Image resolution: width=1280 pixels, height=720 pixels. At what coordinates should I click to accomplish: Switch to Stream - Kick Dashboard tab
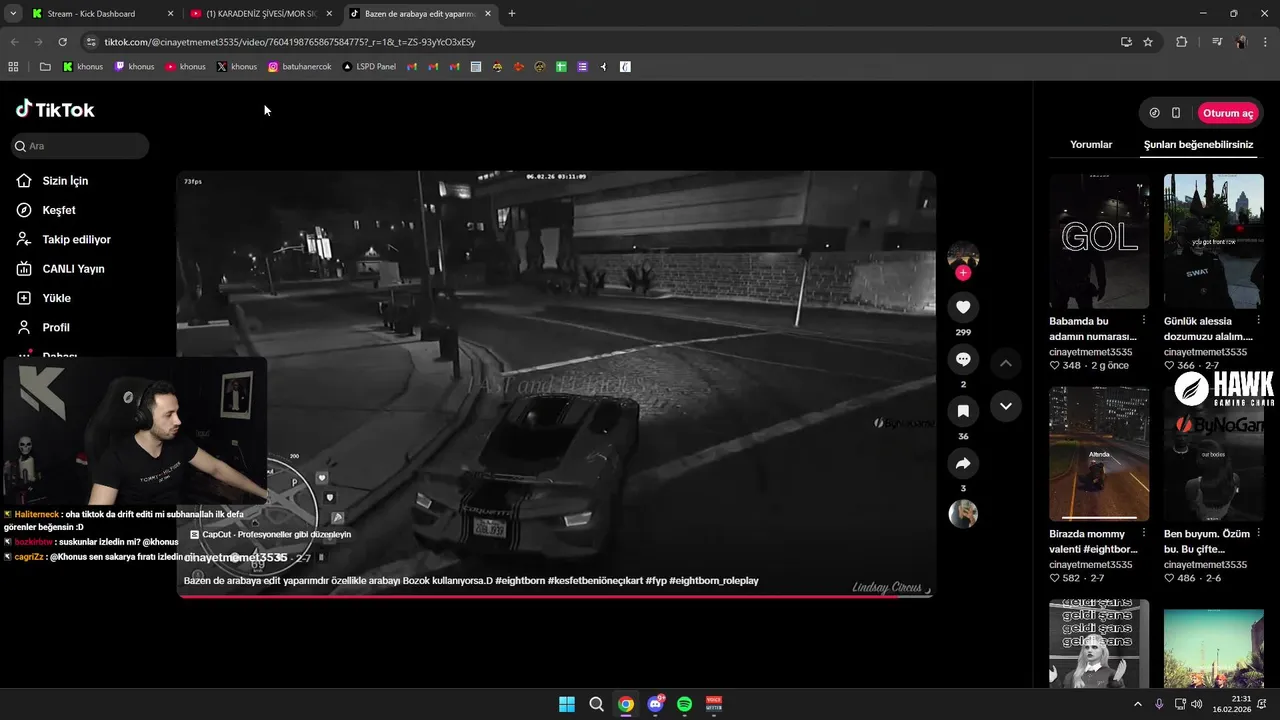[x=100, y=14]
